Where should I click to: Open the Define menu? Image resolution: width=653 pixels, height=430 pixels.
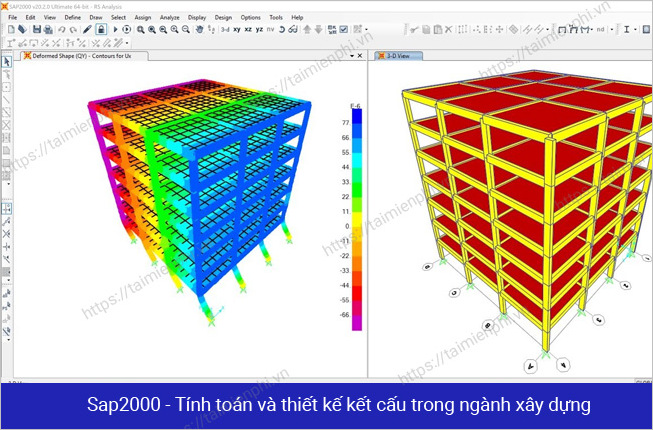coord(72,17)
